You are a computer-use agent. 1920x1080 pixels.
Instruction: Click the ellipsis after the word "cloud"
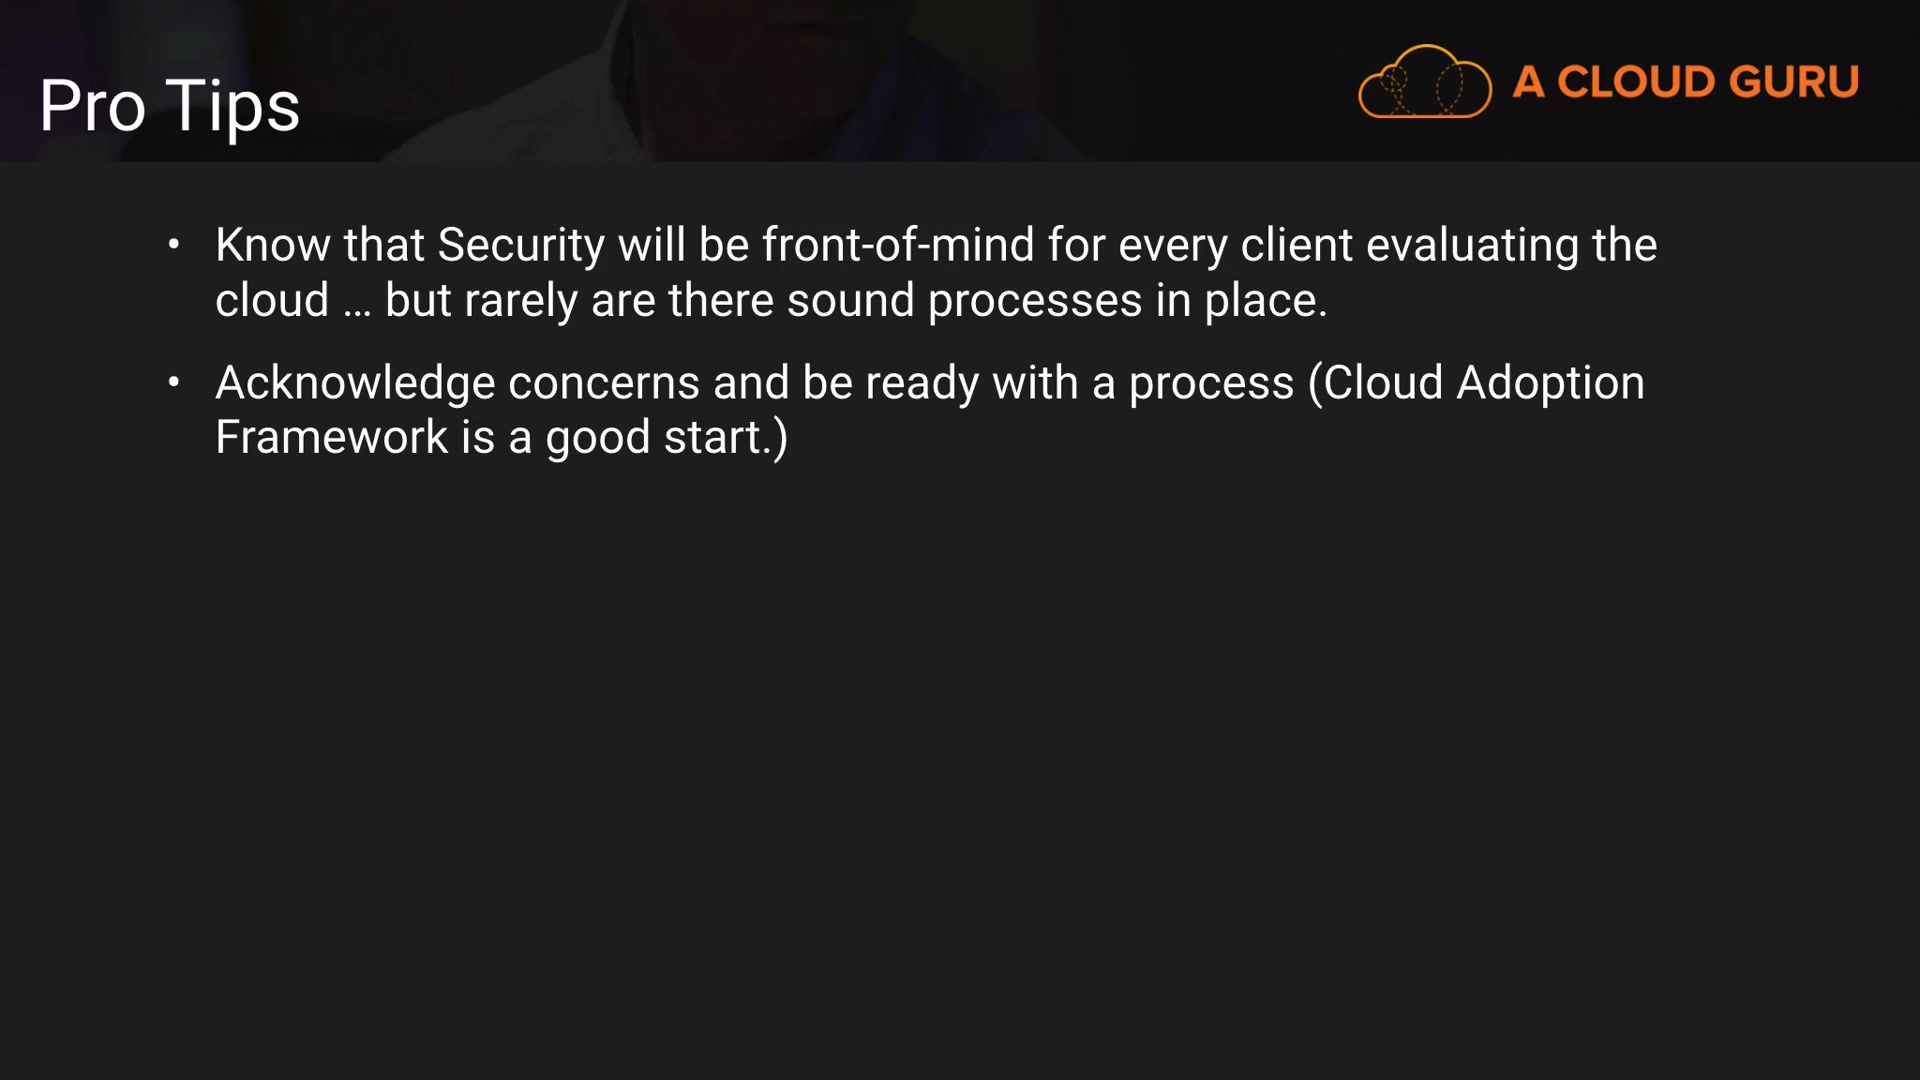coord(357,304)
